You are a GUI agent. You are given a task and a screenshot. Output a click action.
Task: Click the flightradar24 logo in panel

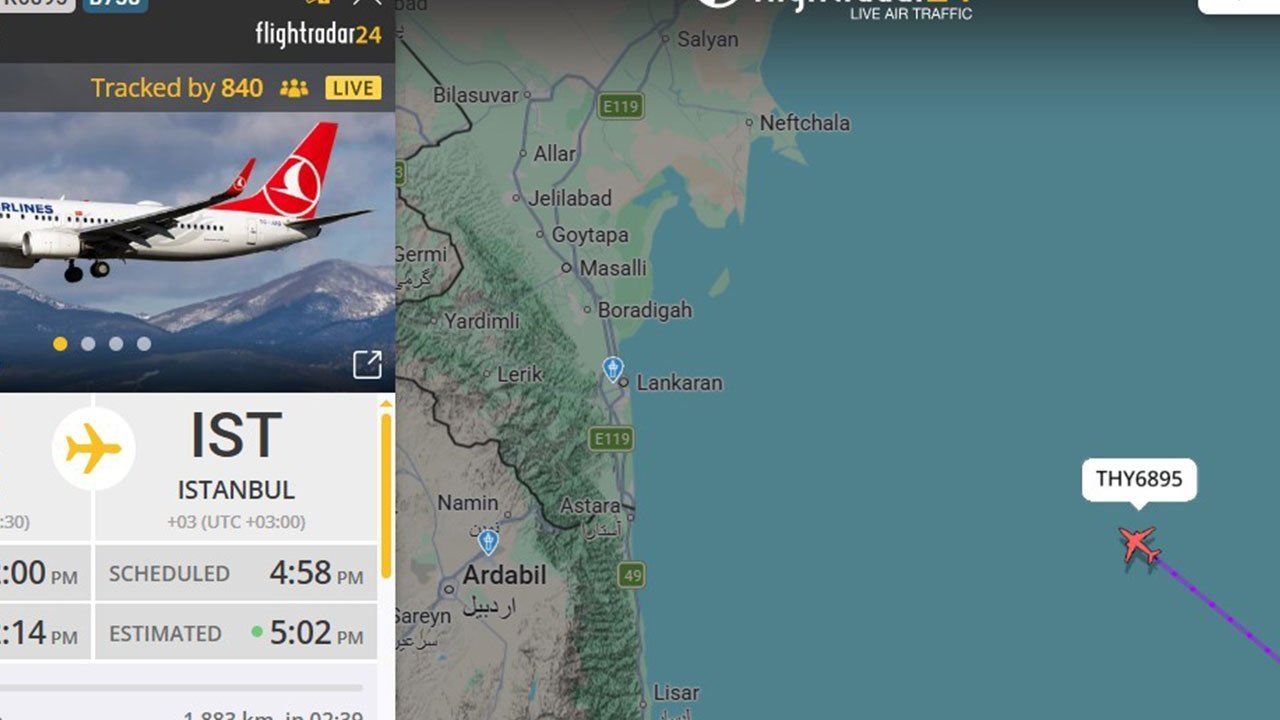pos(318,34)
